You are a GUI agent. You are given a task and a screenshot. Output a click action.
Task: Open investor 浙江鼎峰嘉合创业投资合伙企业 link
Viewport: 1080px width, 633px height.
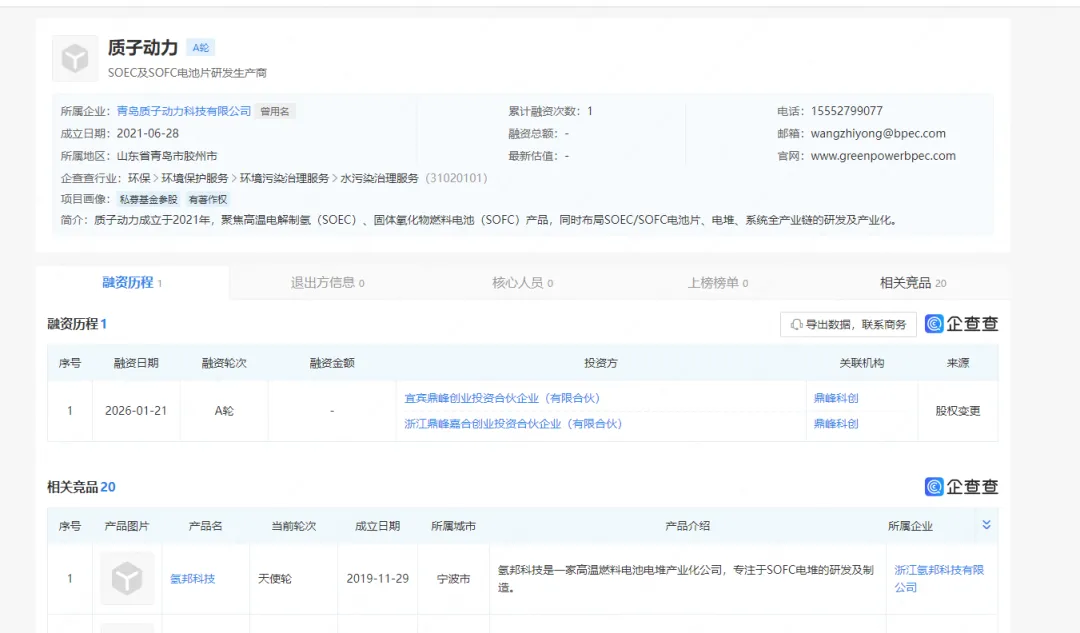(513, 424)
